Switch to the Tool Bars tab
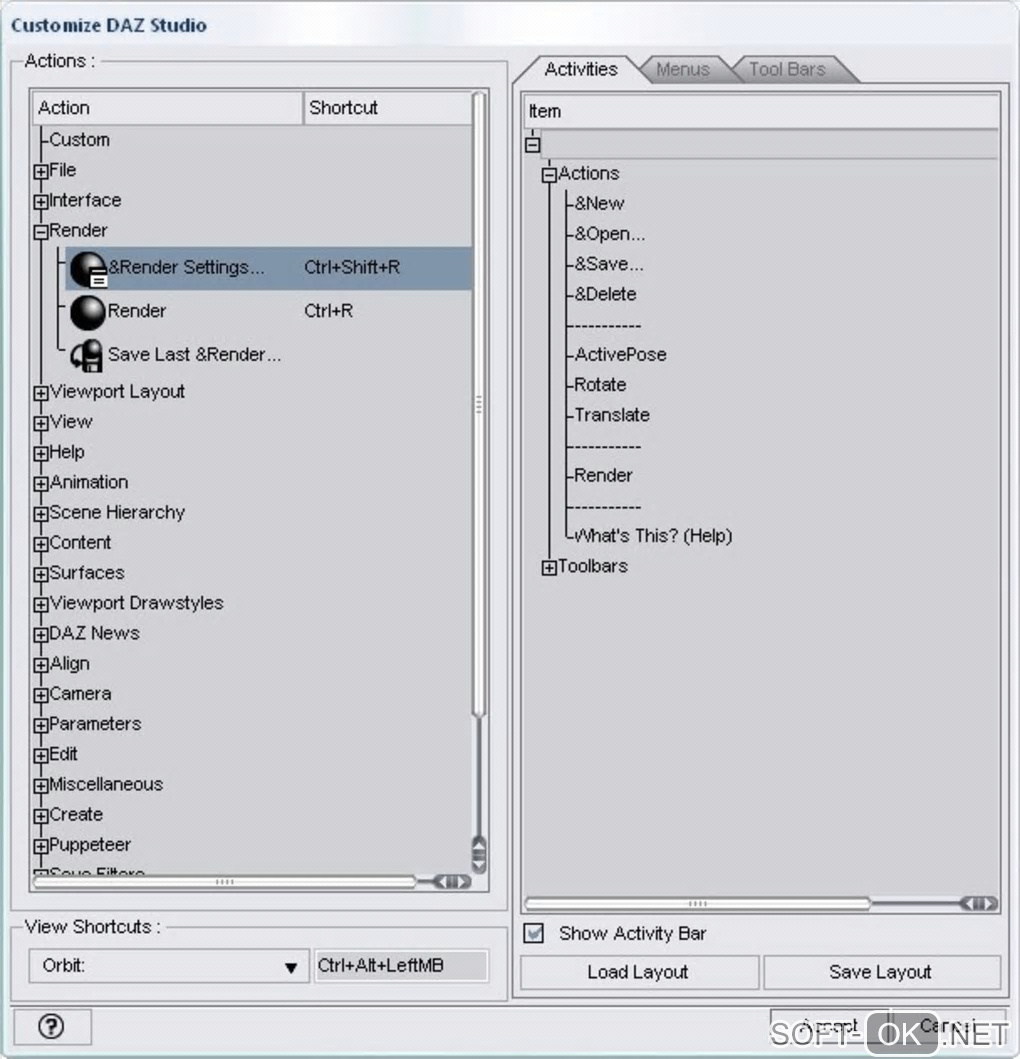 [x=787, y=69]
